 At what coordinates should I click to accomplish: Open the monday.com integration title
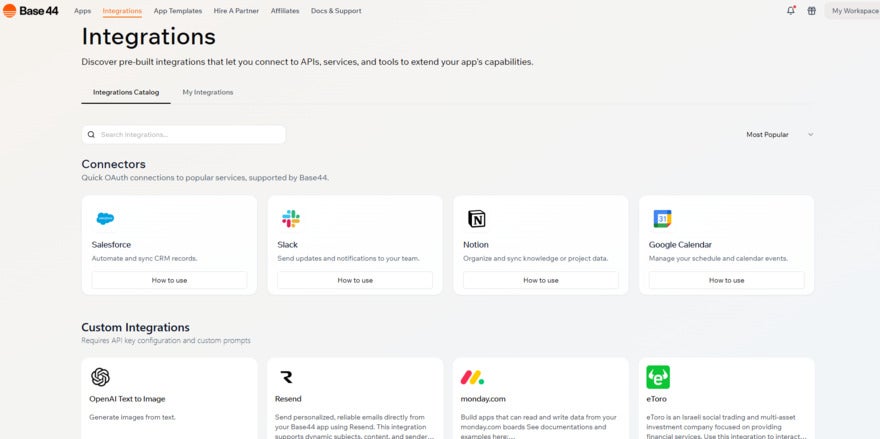483,399
